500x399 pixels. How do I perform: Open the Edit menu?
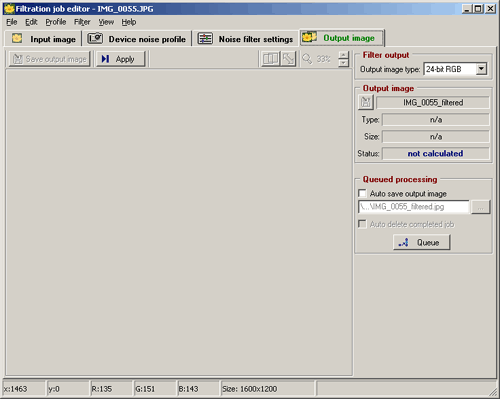click(x=31, y=22)
